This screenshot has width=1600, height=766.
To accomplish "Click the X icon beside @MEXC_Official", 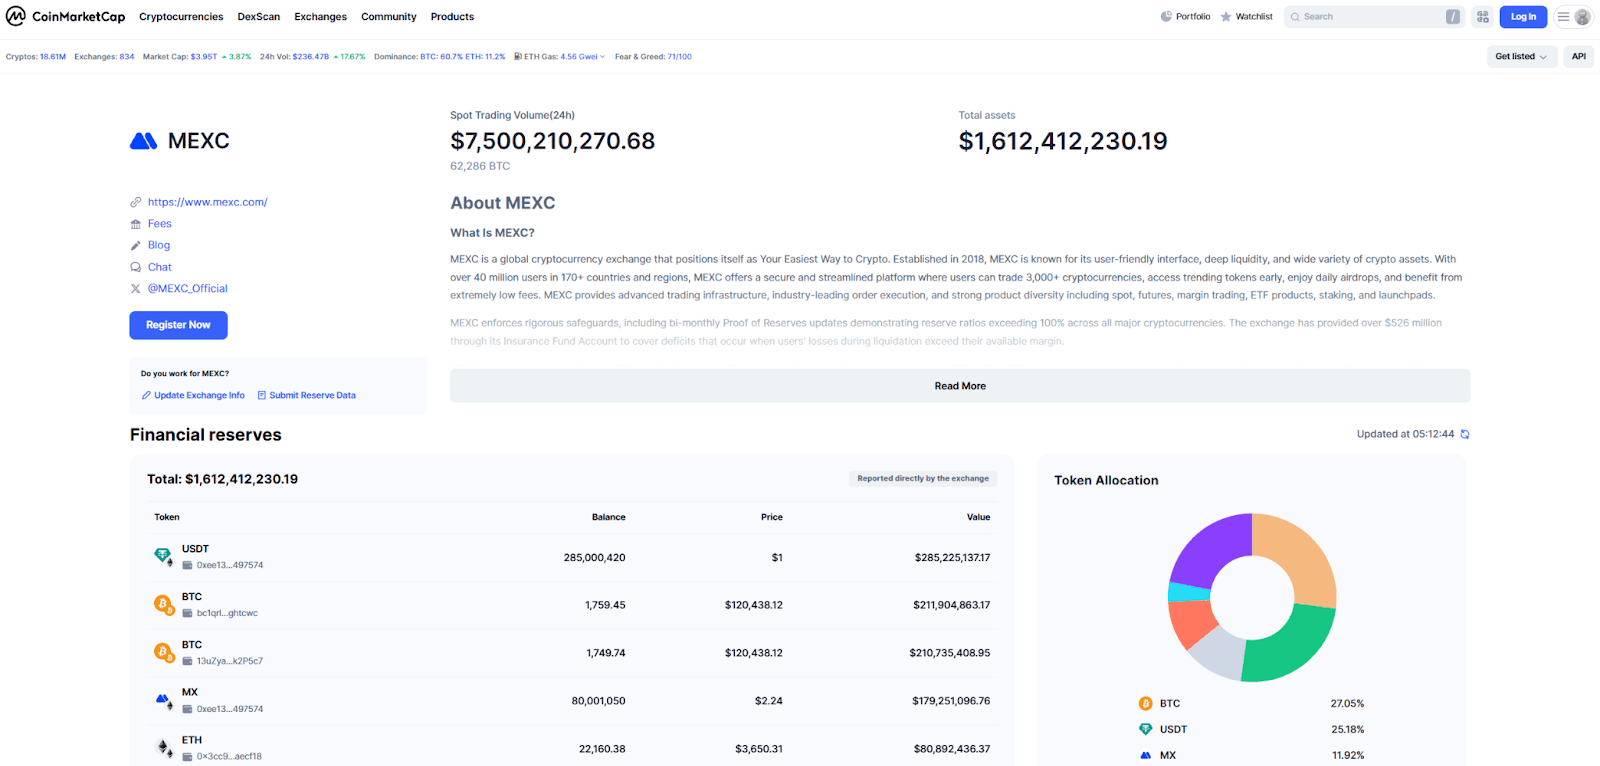I will pyautogui.click(x=136, y=288).
